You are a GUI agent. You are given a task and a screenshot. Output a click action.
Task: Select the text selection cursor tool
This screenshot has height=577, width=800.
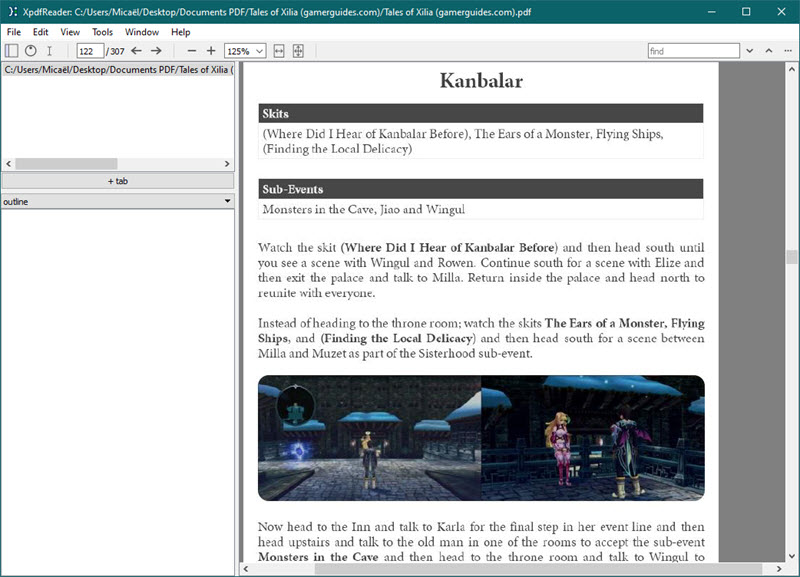(50, 50)
